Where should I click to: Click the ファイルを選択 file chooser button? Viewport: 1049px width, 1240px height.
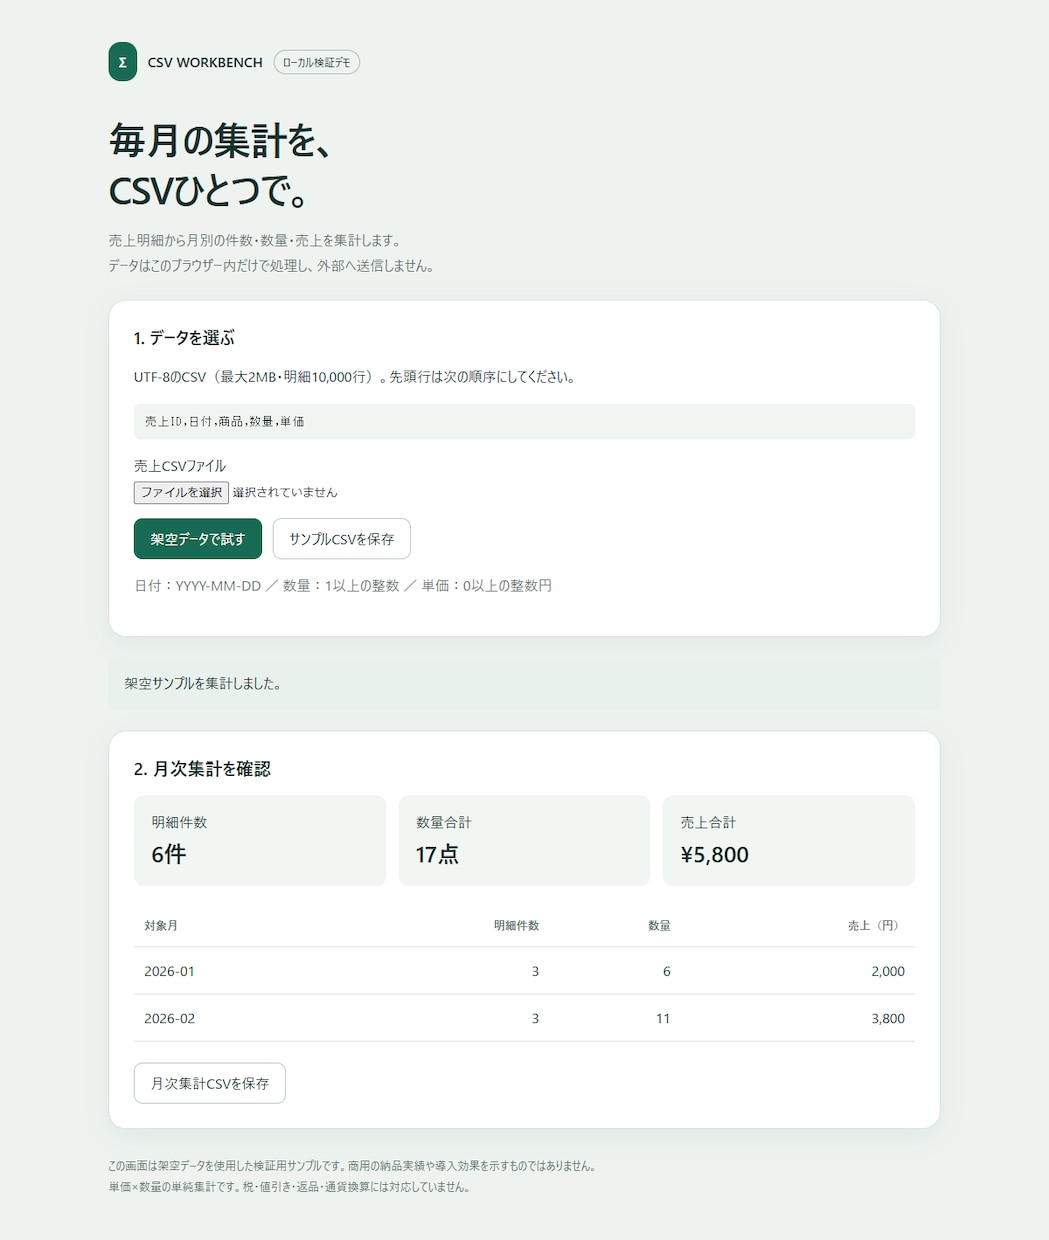pos(181,492)
